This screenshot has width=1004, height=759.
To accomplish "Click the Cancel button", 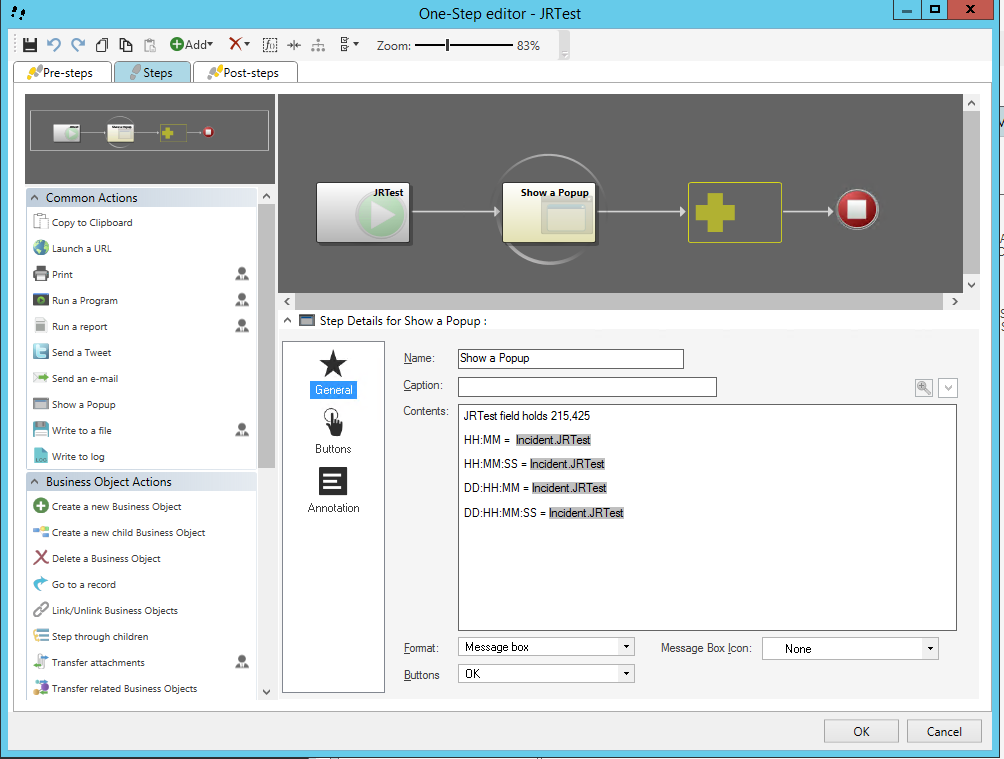I will point(944,731).
